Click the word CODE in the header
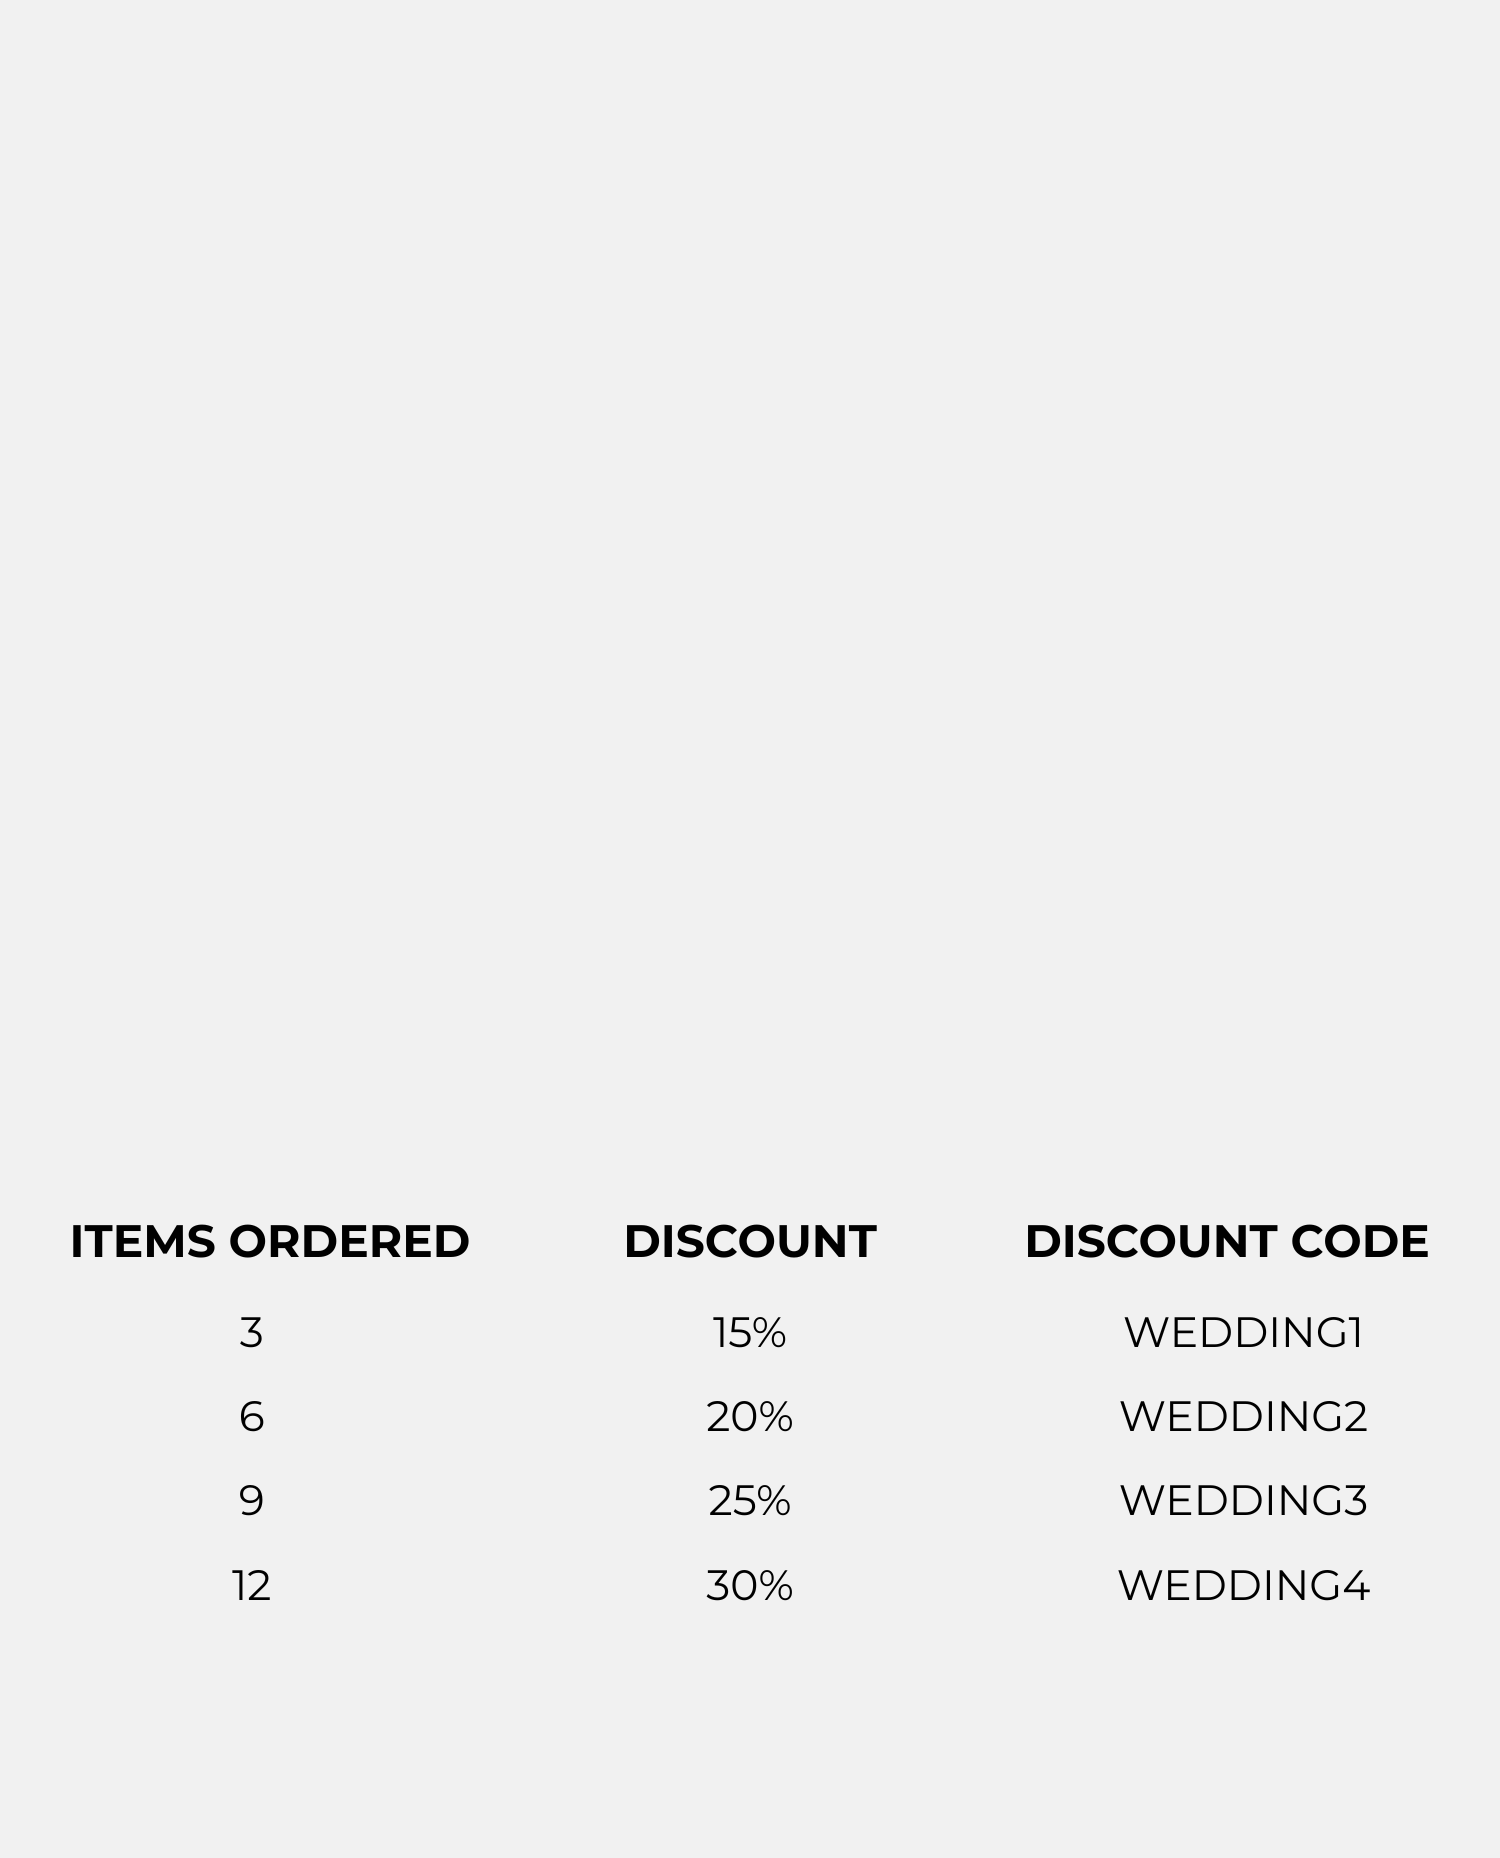 pos(1359,1242)
